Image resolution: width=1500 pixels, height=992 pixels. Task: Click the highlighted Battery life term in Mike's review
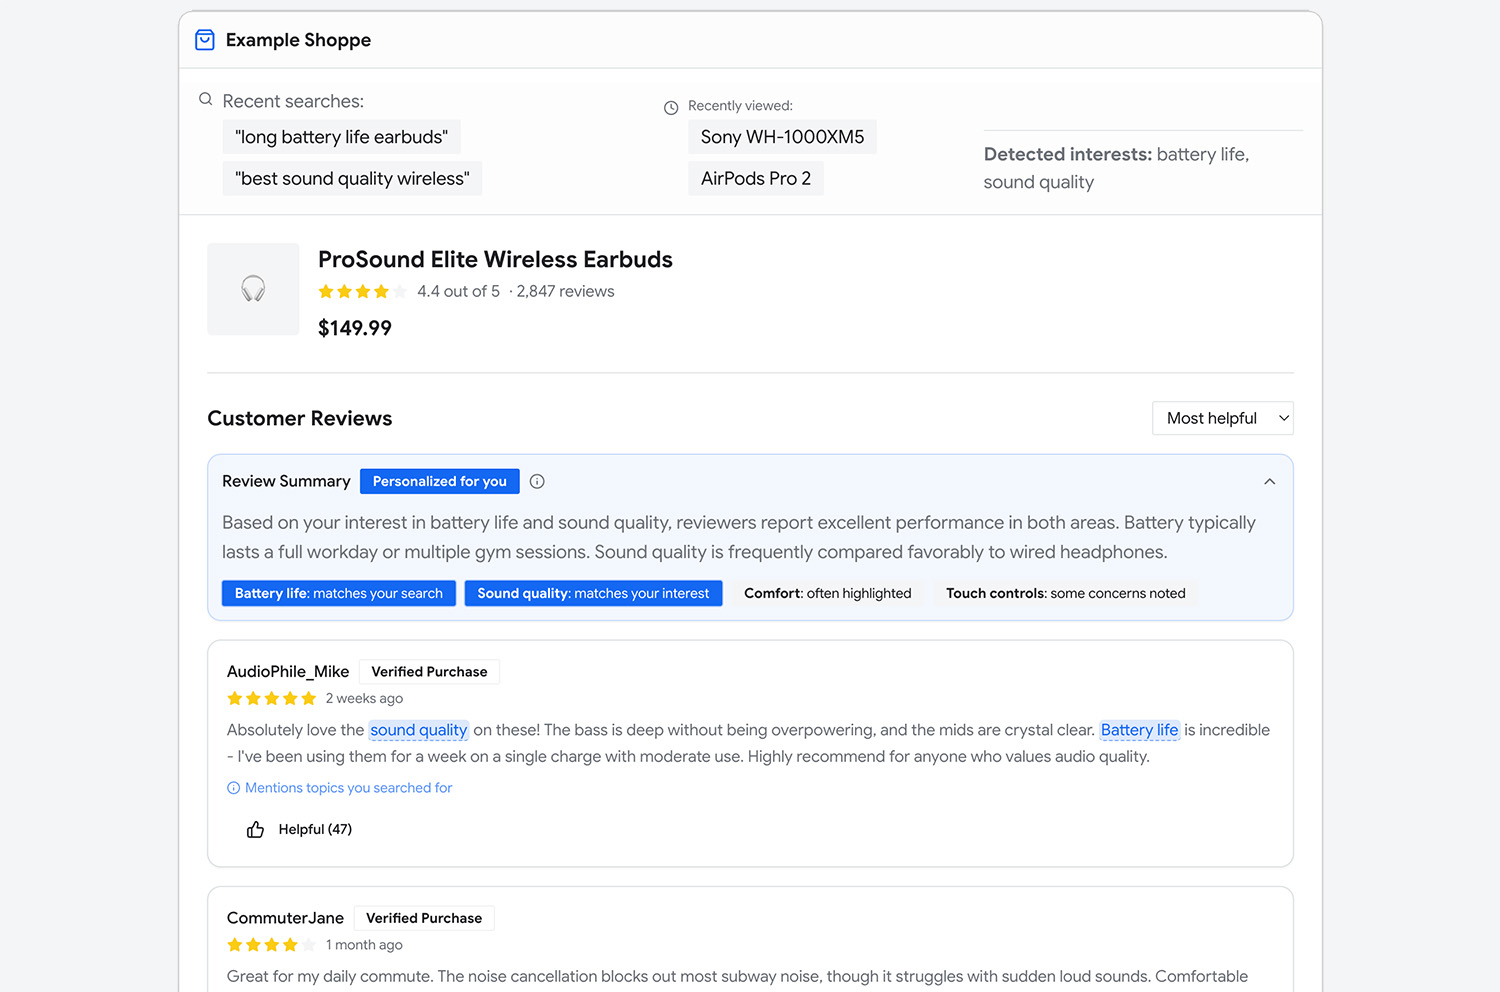pyautogui.click(x=1139, y=730)
